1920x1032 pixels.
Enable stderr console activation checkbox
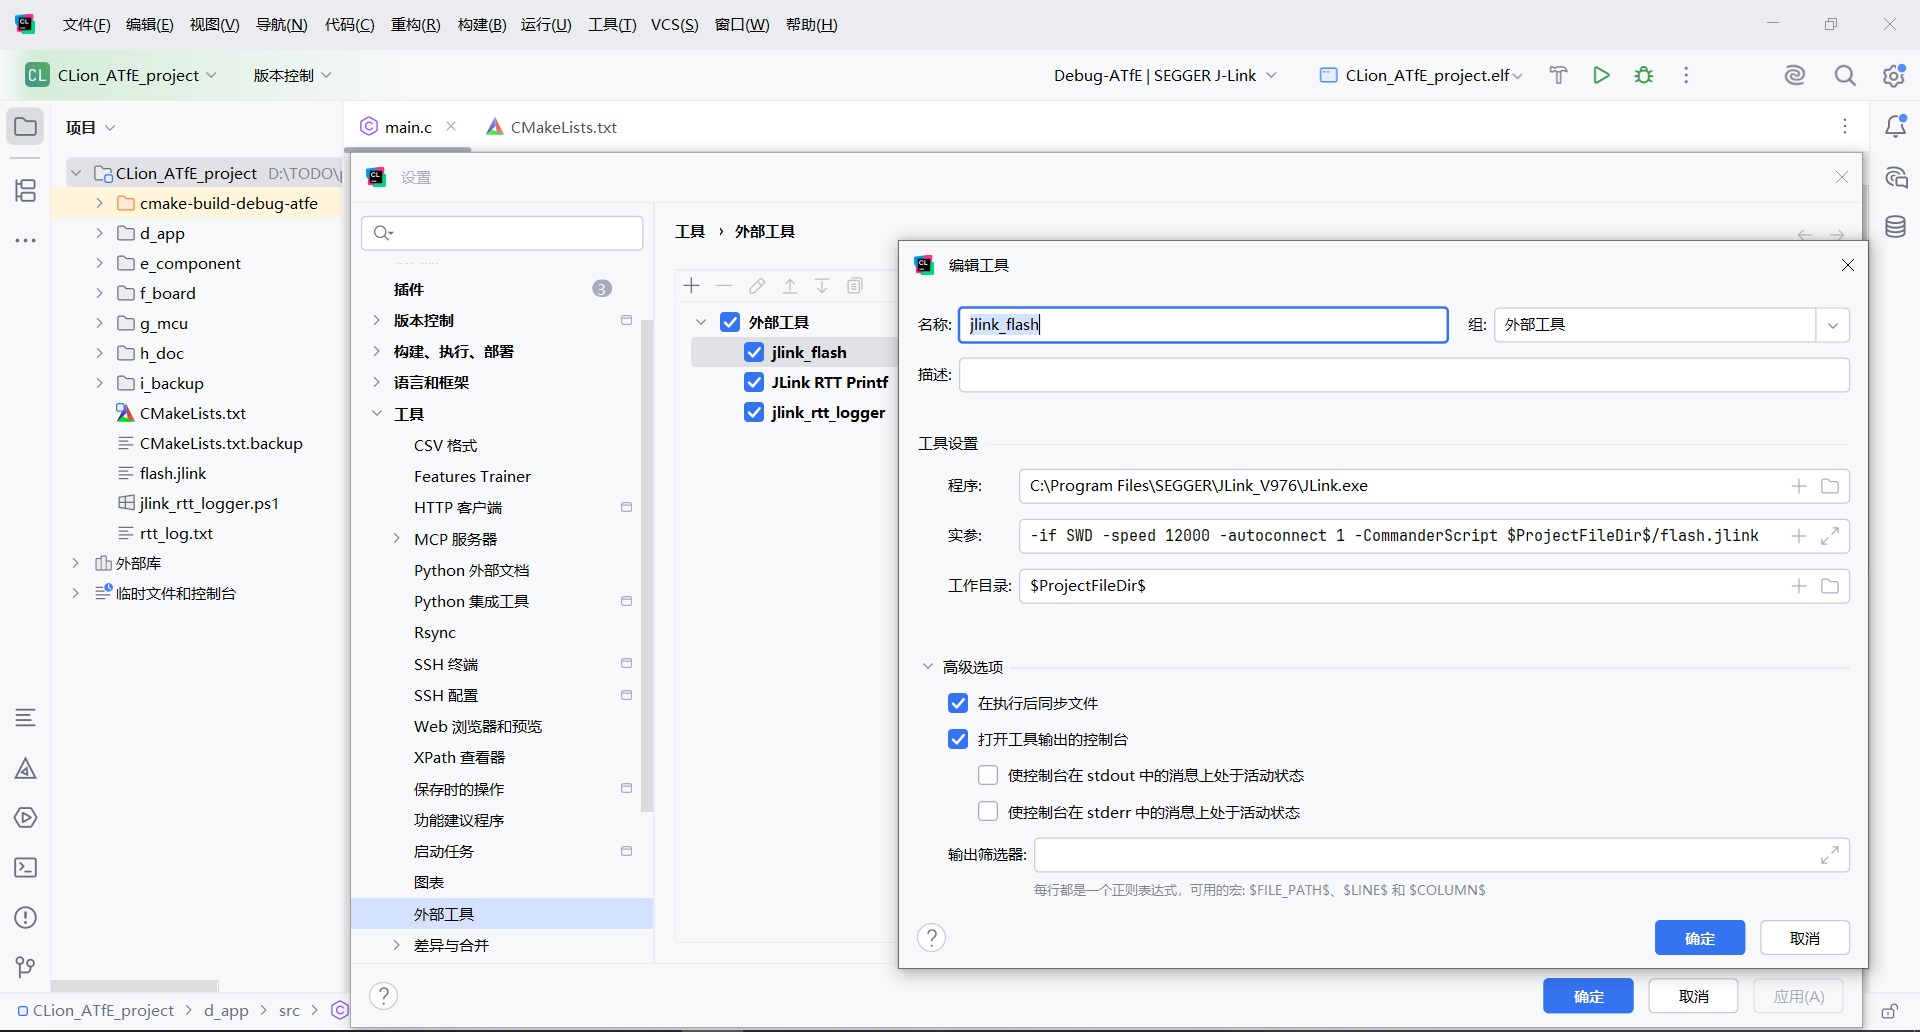988,812
